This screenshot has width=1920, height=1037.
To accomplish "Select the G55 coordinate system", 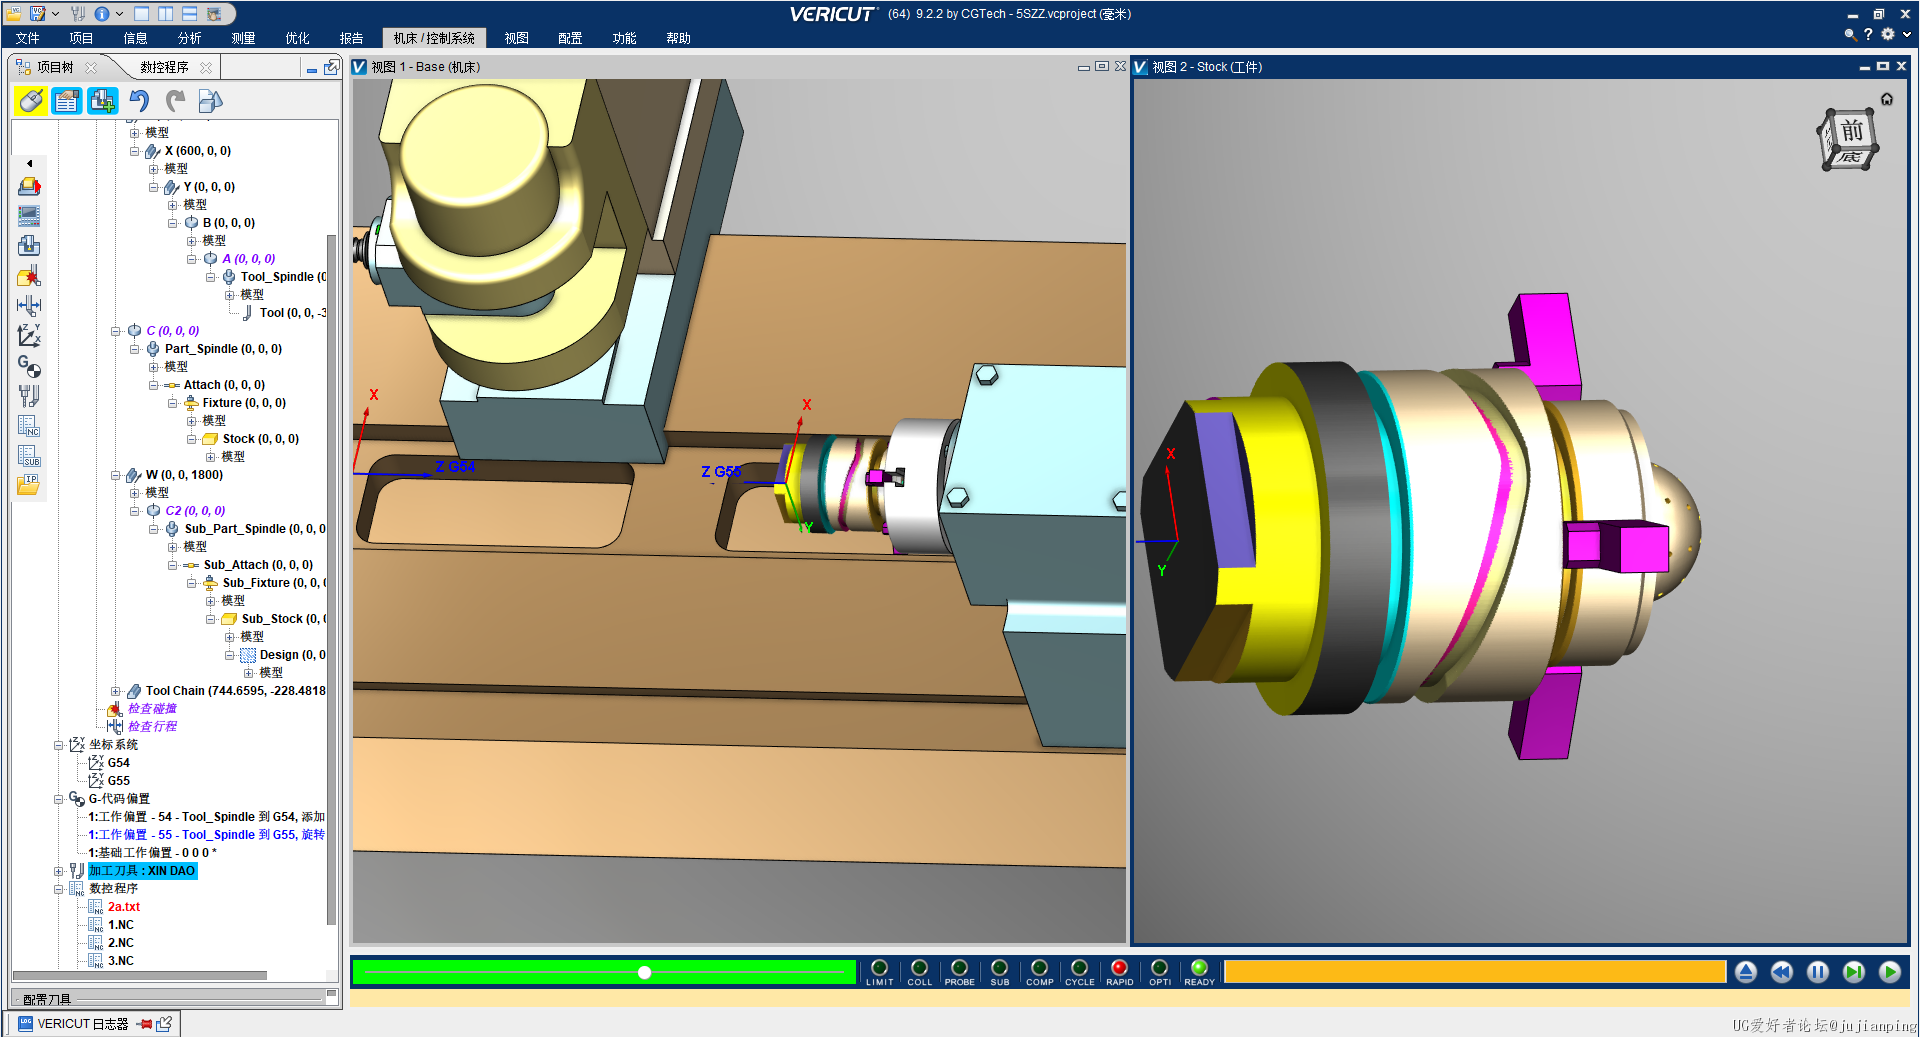I will pos(119,781).
